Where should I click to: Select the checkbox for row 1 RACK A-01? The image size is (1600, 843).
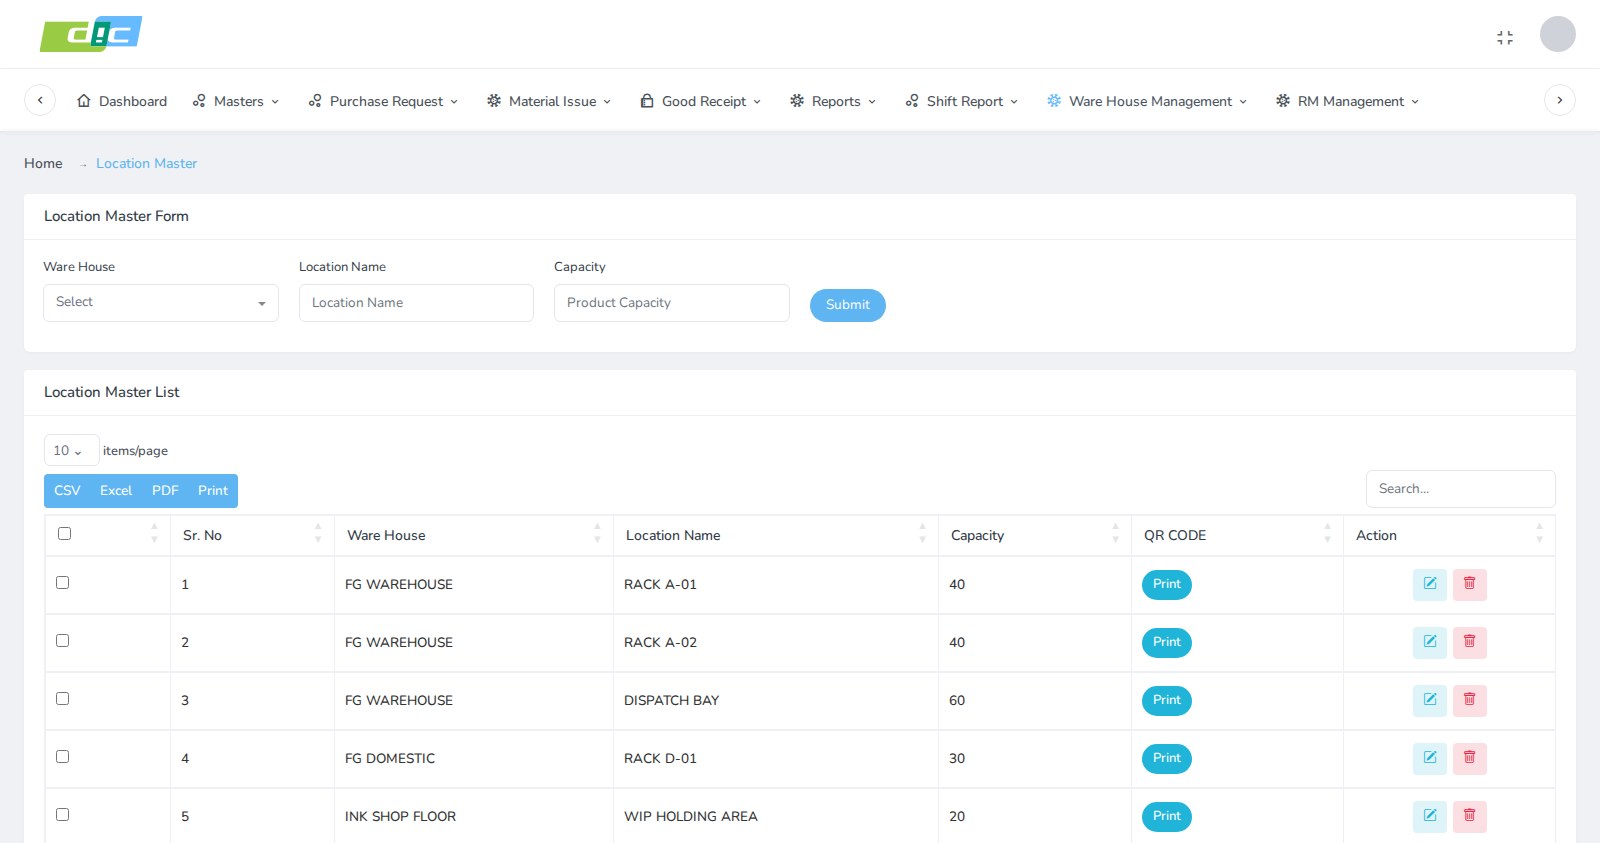tap(62, 582)
